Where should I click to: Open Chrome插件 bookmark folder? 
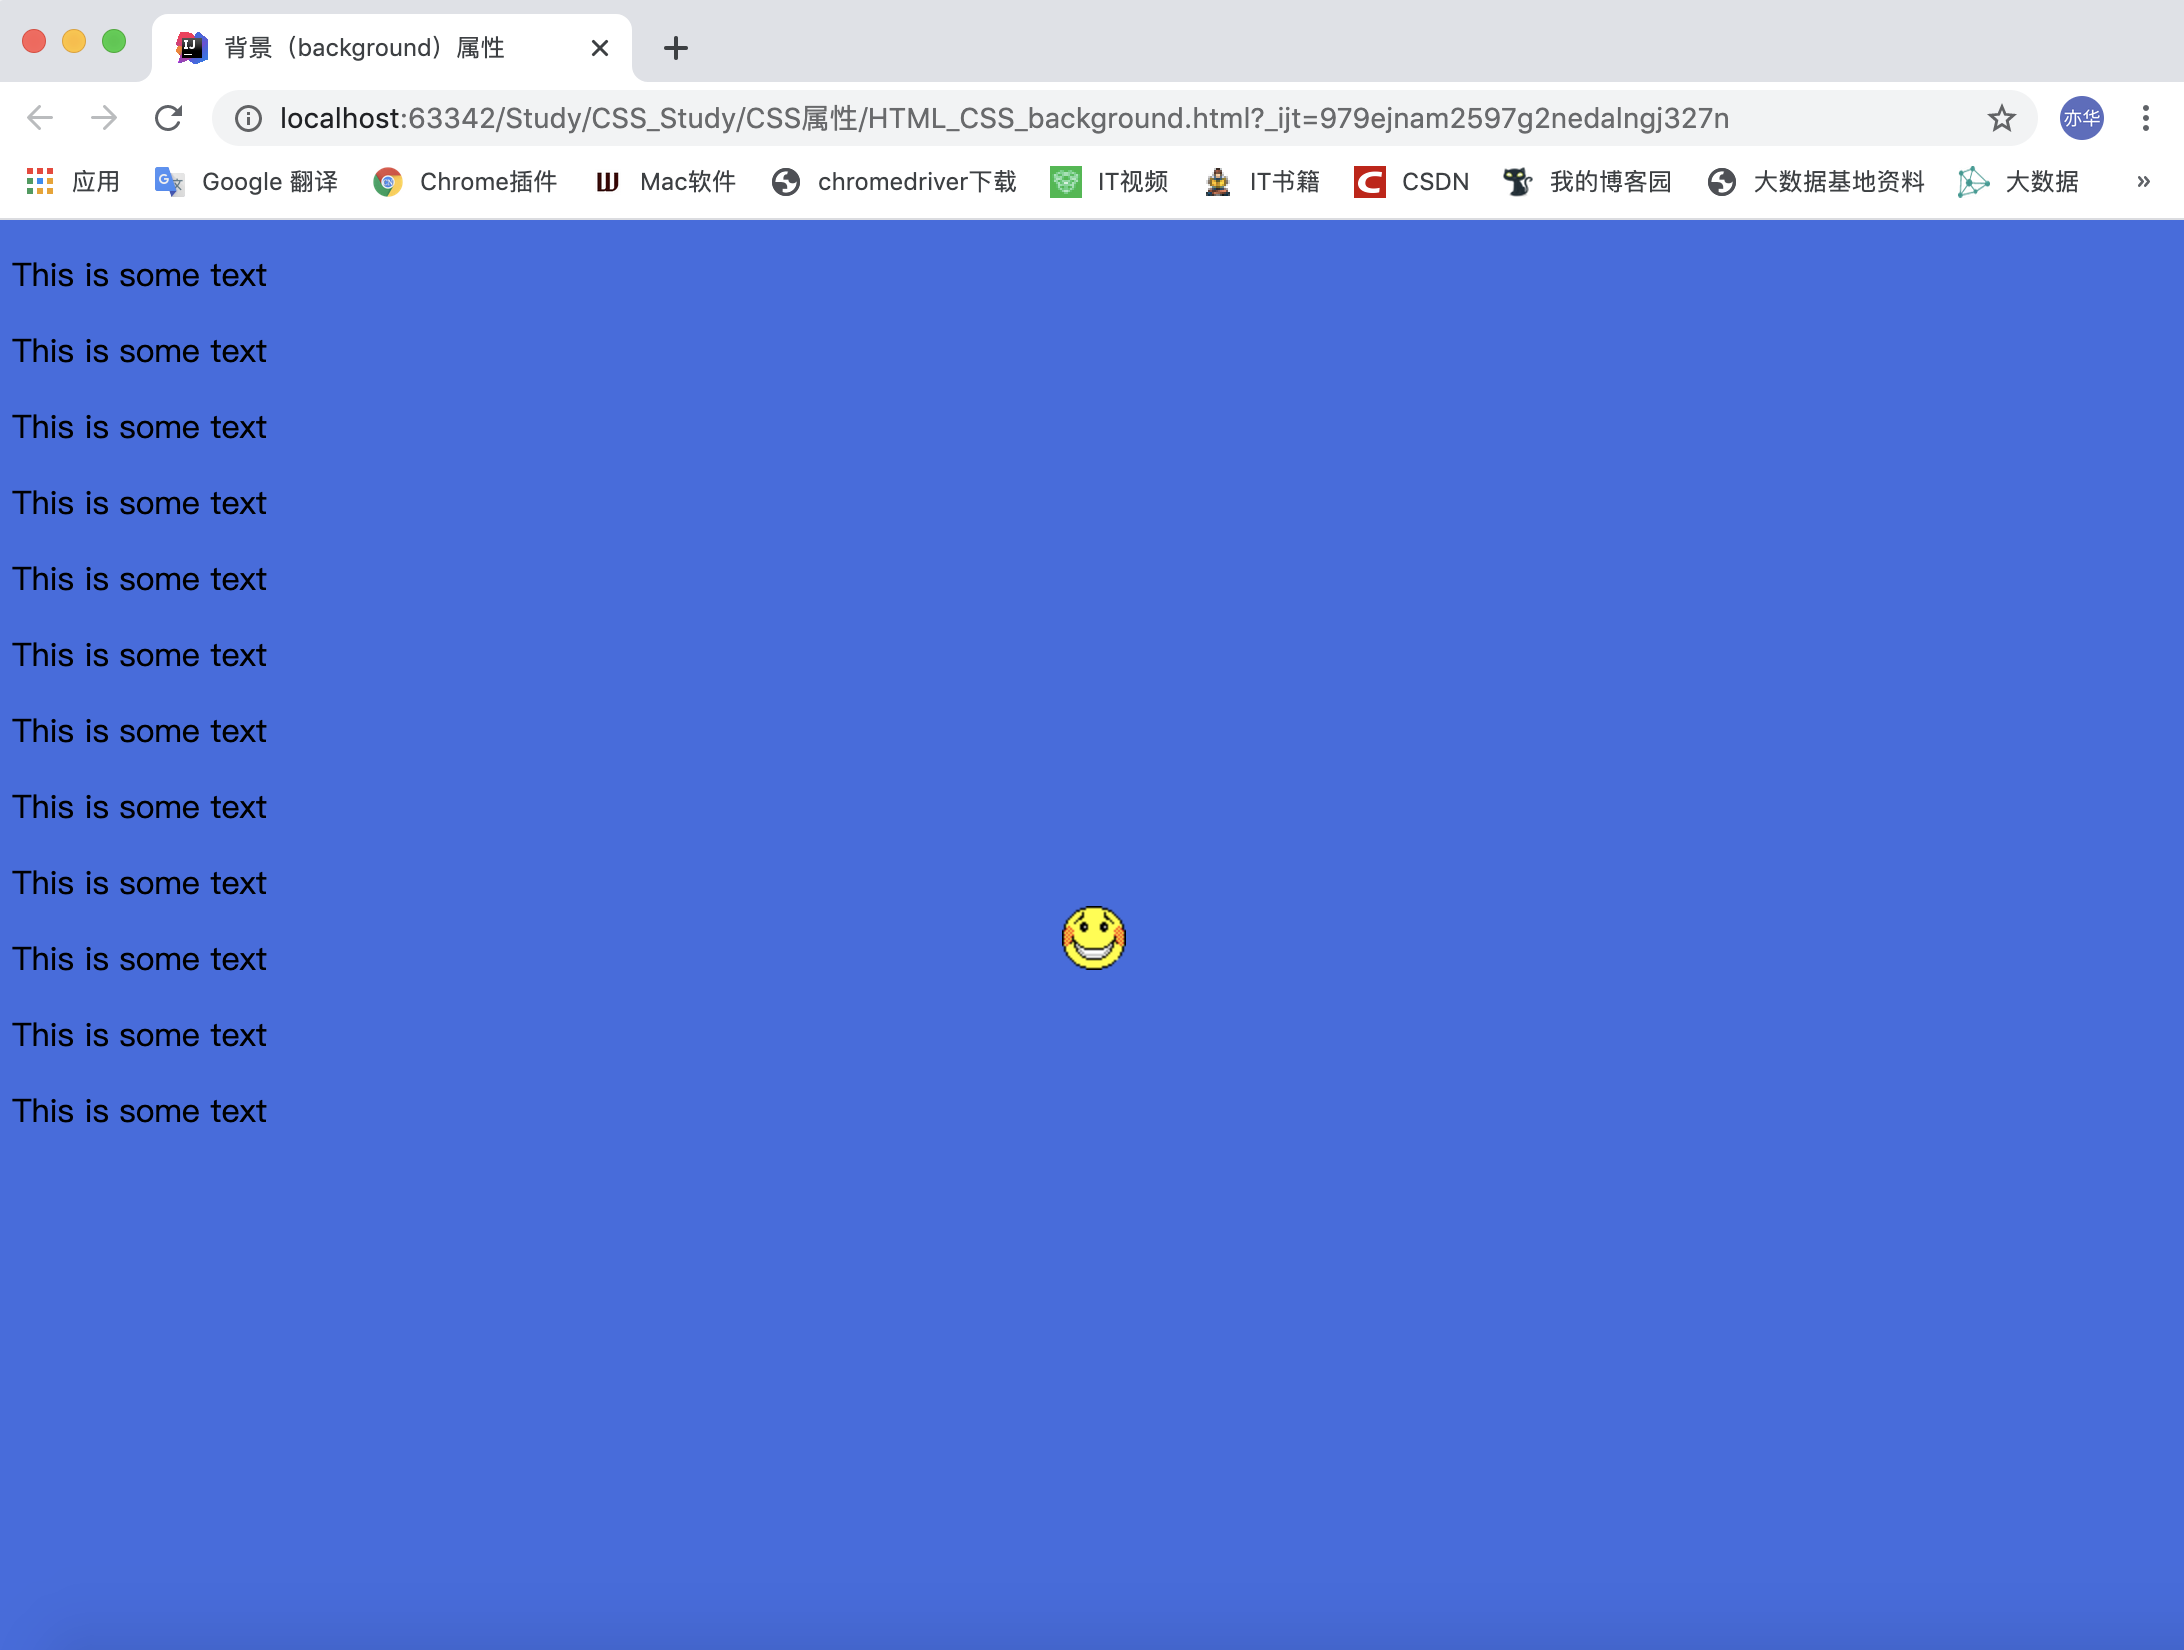(465, 182)
